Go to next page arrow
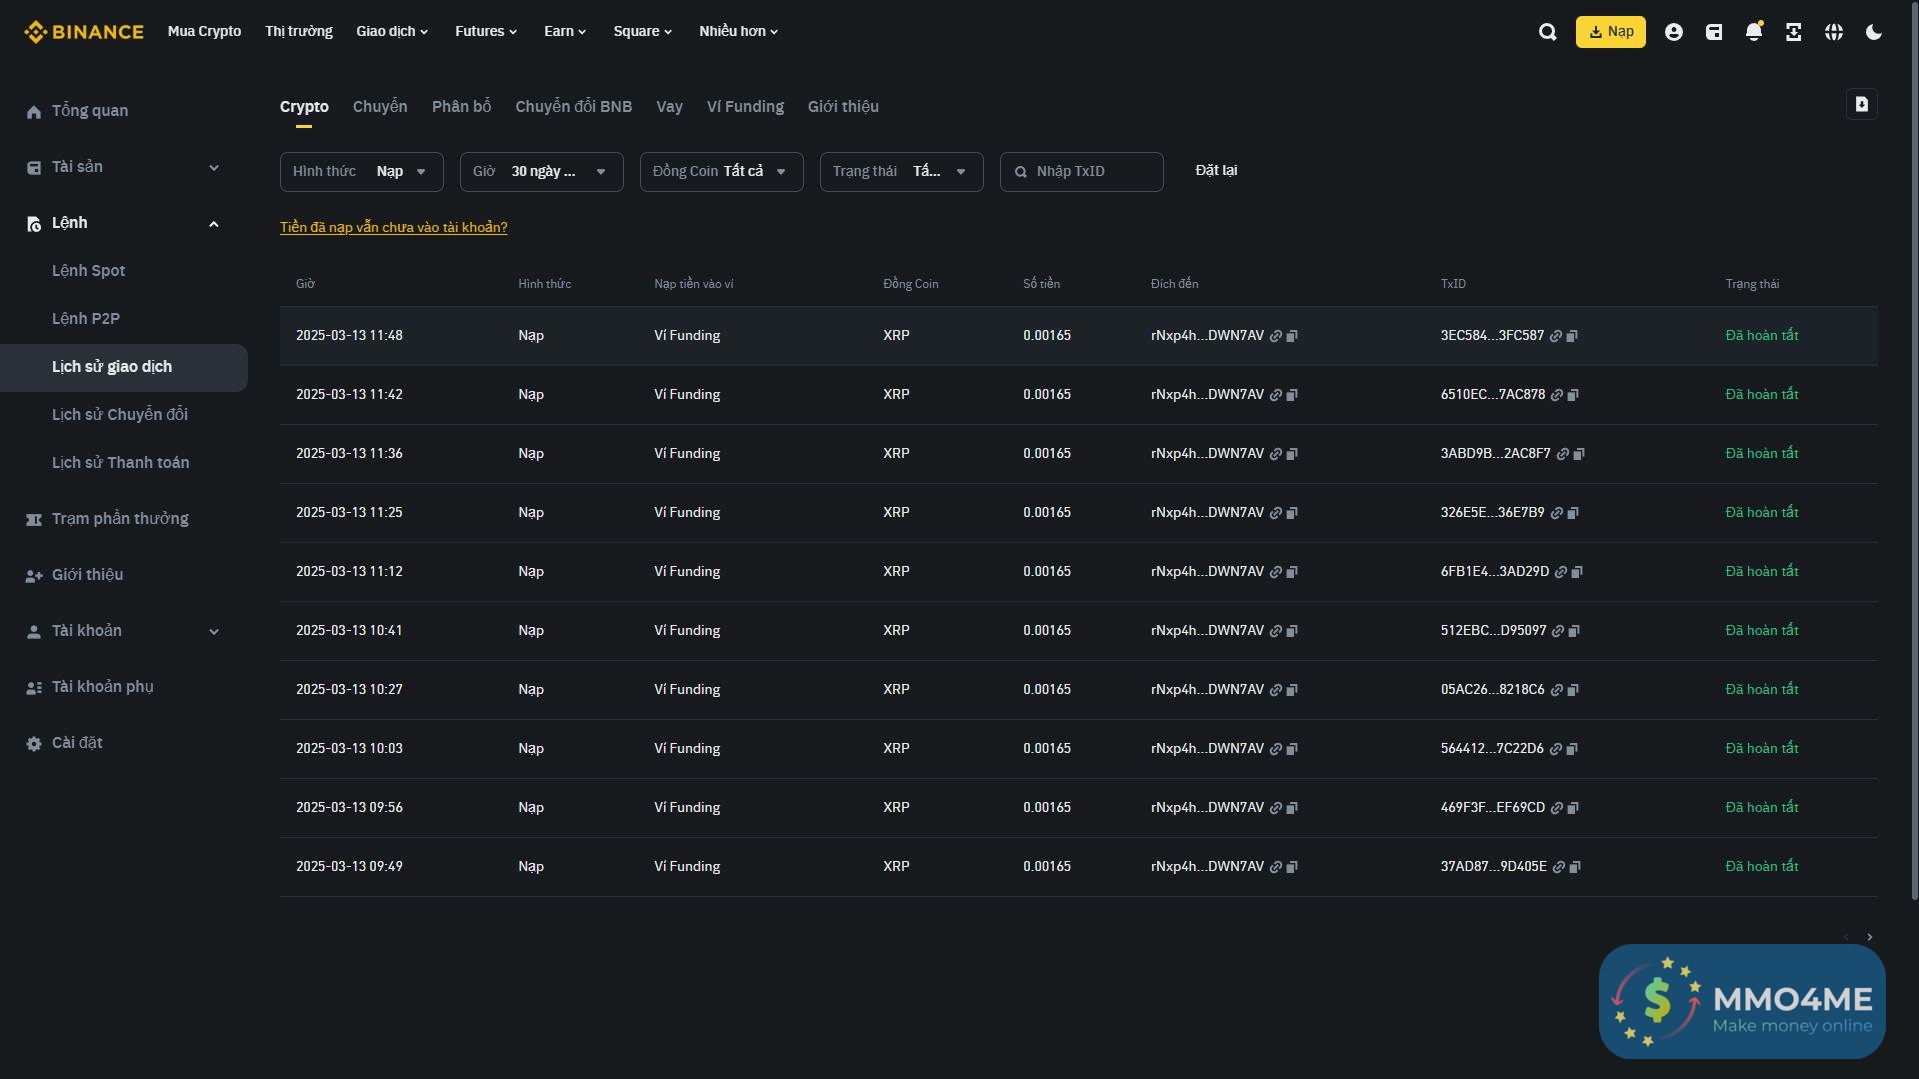Image resolution: width=1919 pixels, height=1079 pixels. click(1869, 937)
